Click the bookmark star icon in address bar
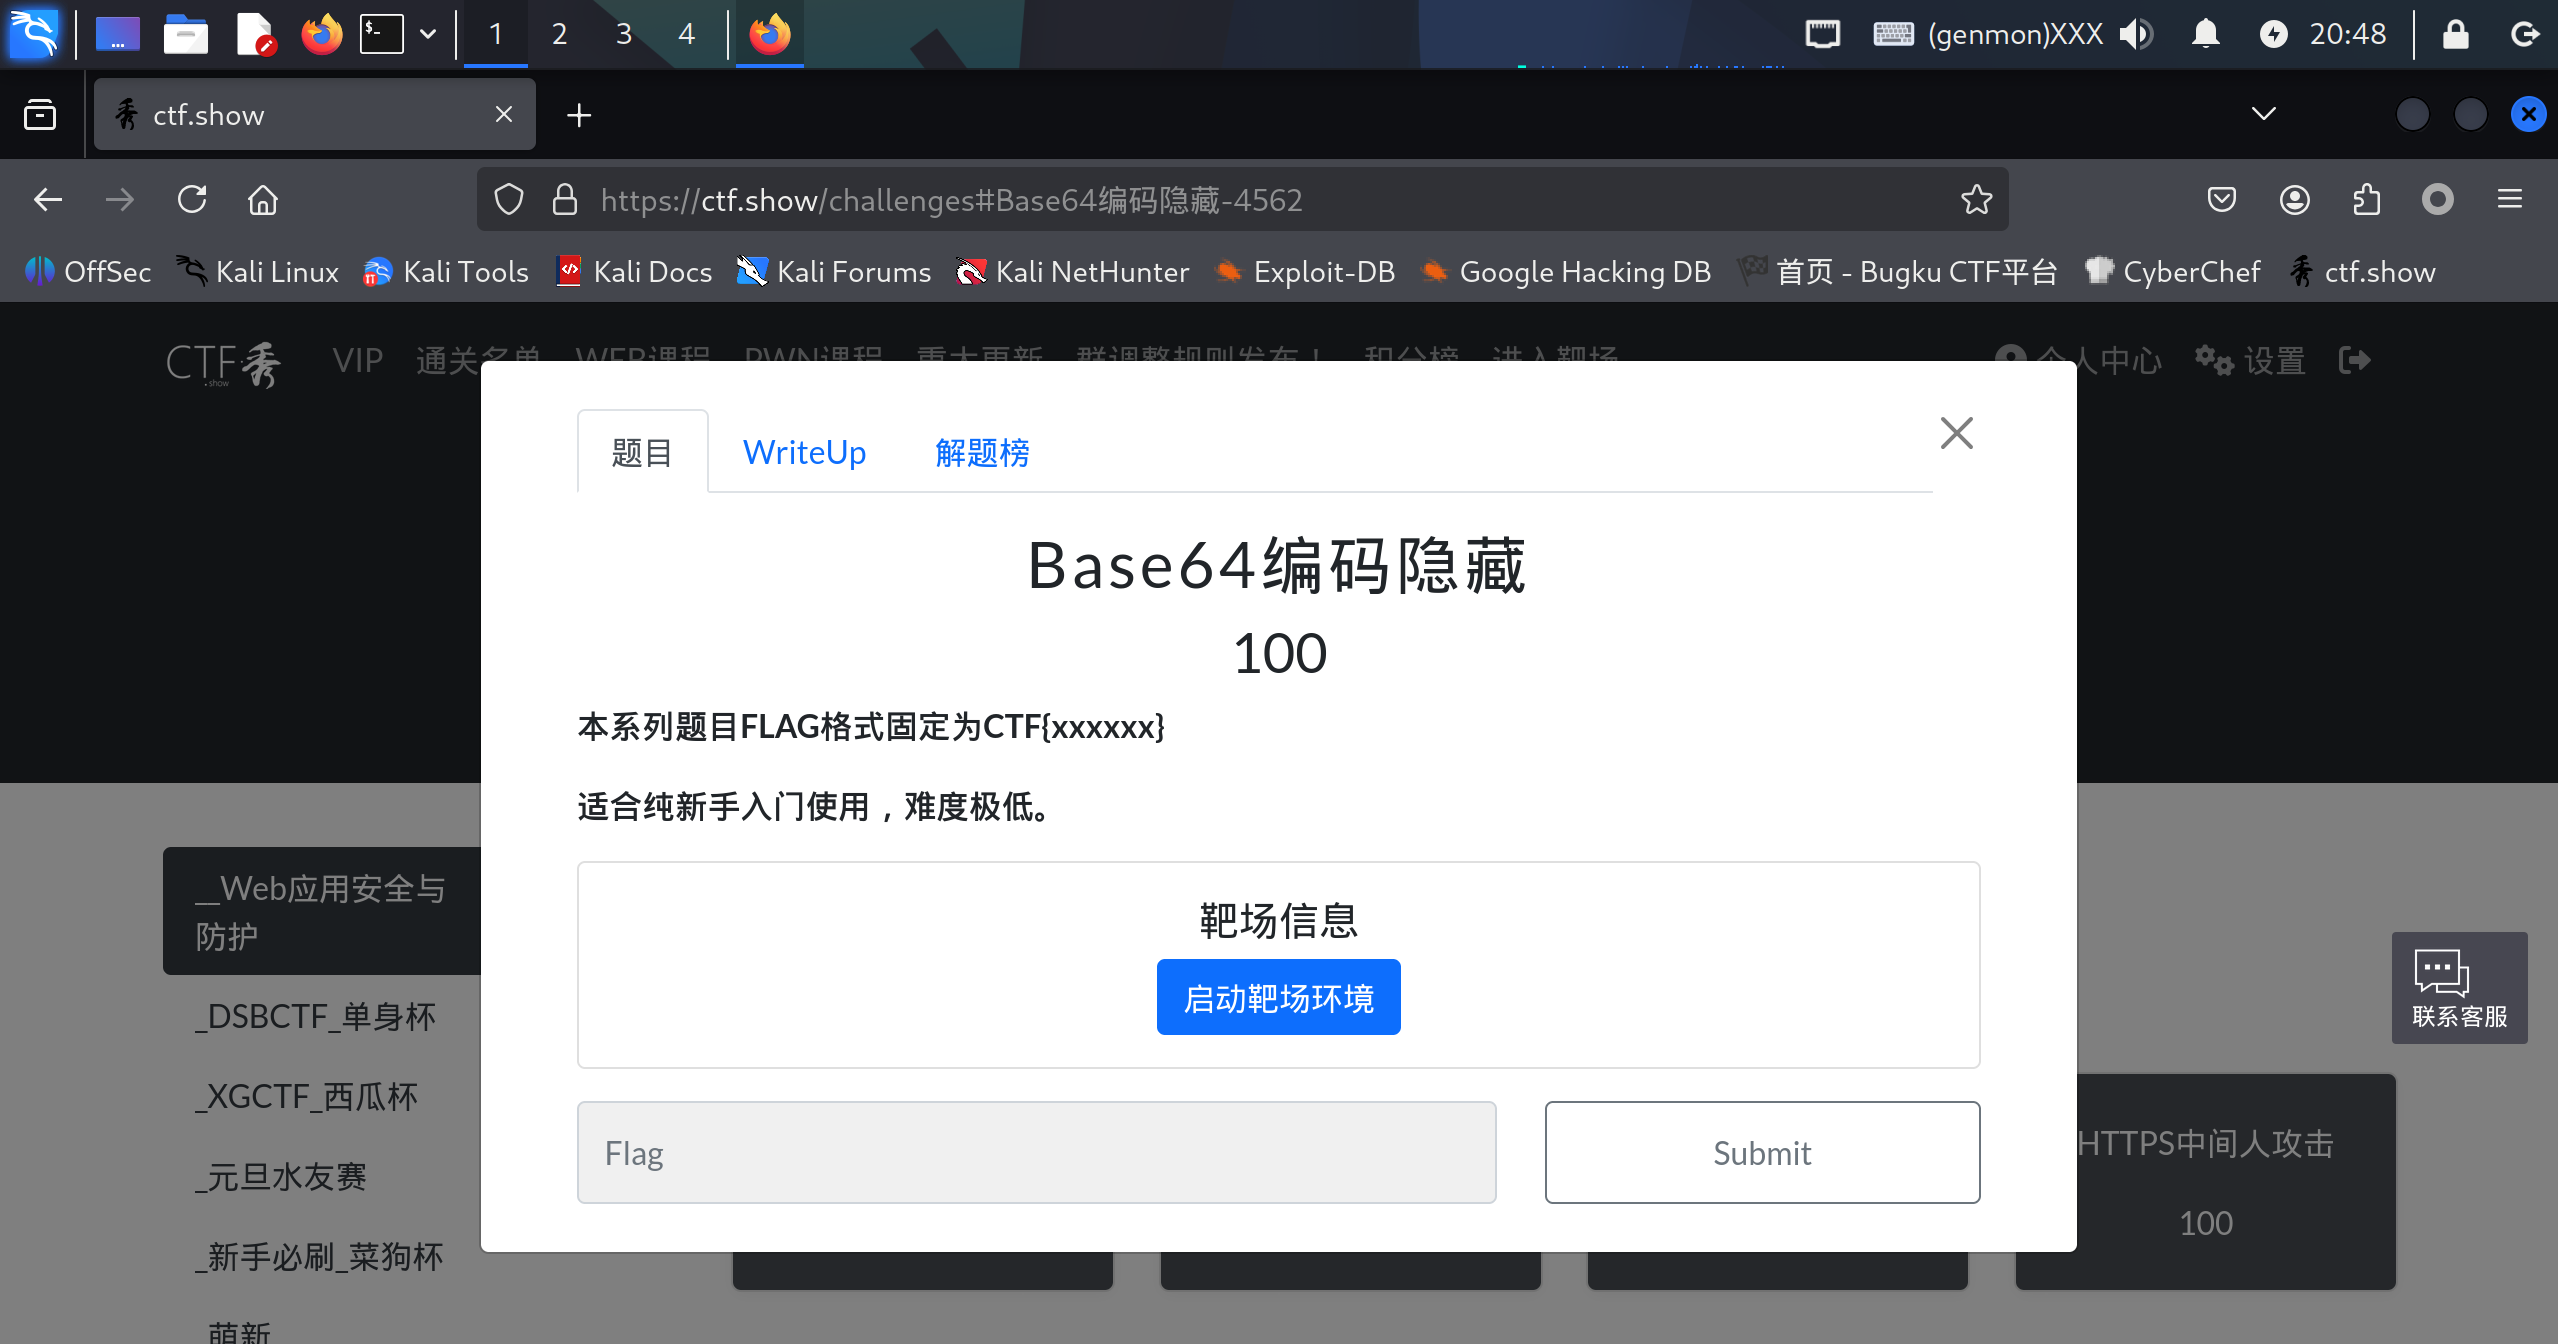Viewport: 2558px width, 1344px height. pyautogui.click(x=1976, y=200)
